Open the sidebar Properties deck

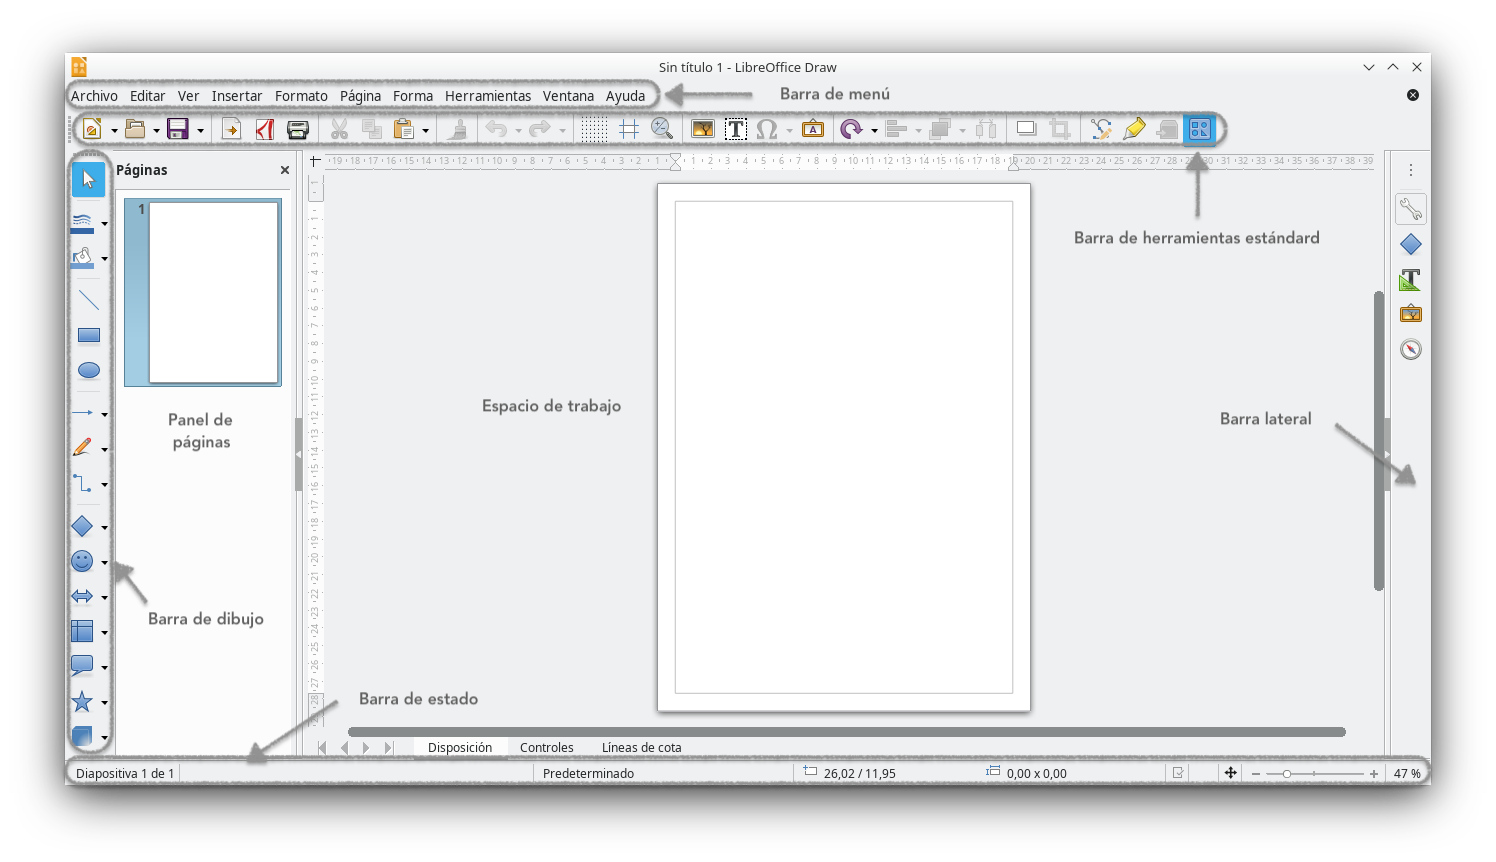tap(1411, 209)
